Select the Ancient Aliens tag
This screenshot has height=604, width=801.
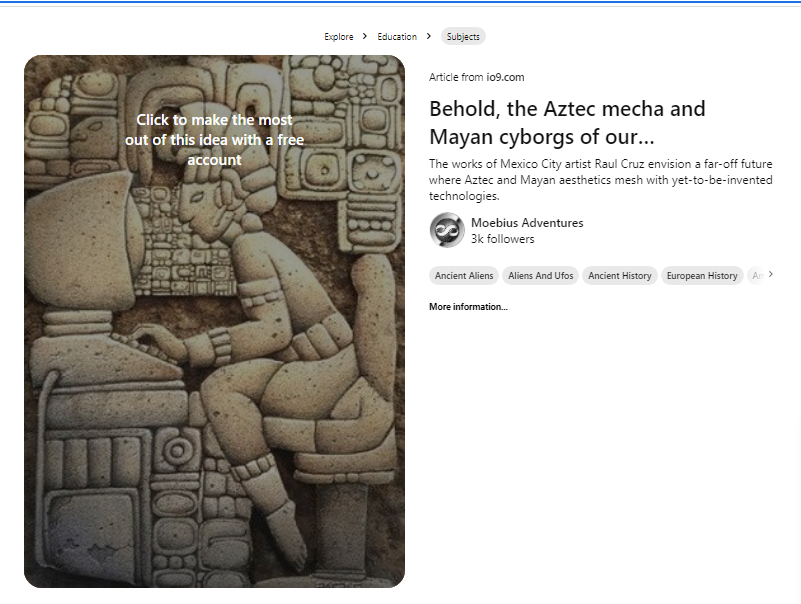point(464,276)
